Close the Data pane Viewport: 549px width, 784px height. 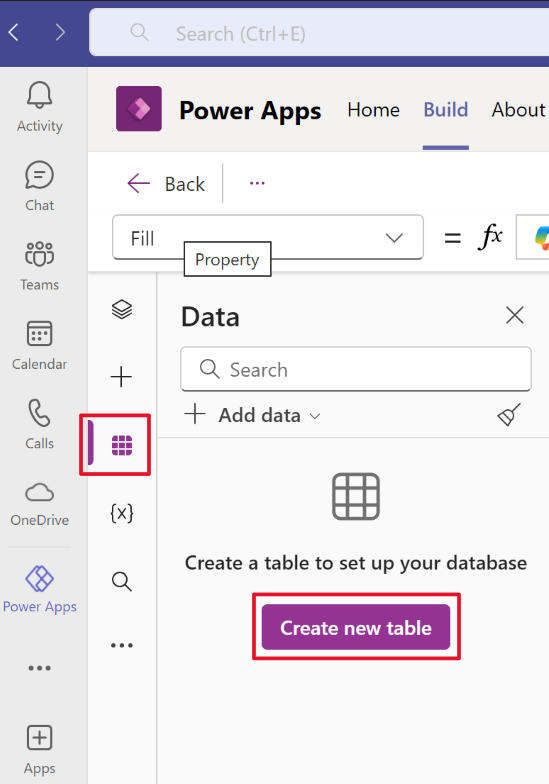pyautogui.click(x=514, y=316)
